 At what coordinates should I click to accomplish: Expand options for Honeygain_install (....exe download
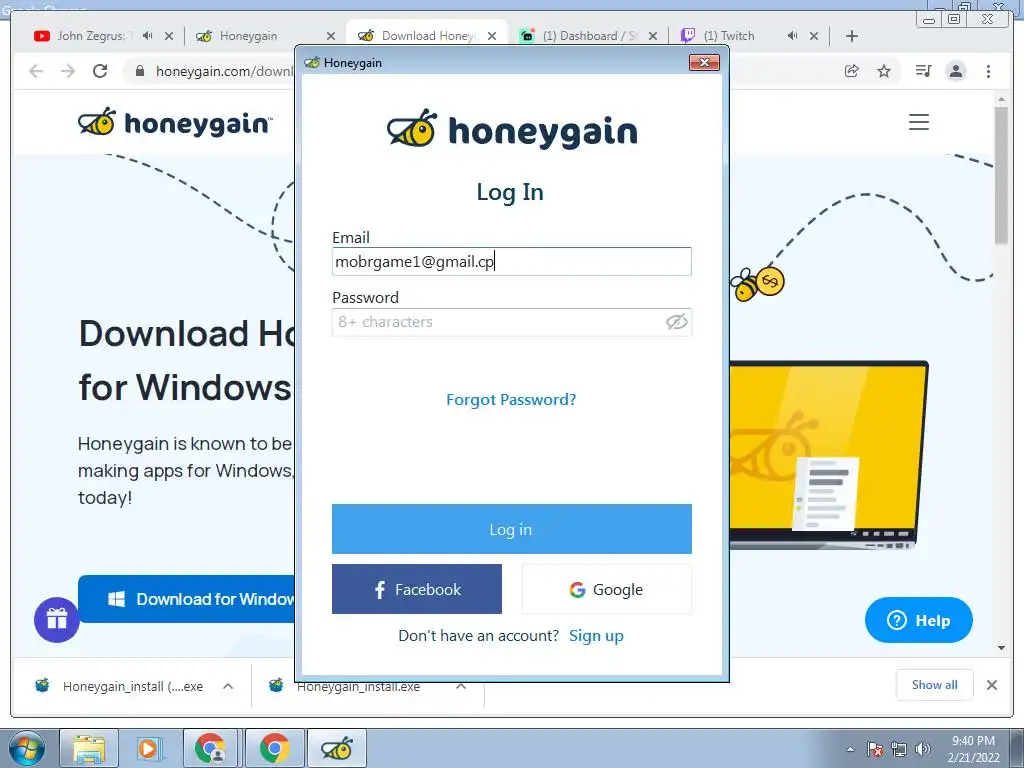(x=228, y=686)
